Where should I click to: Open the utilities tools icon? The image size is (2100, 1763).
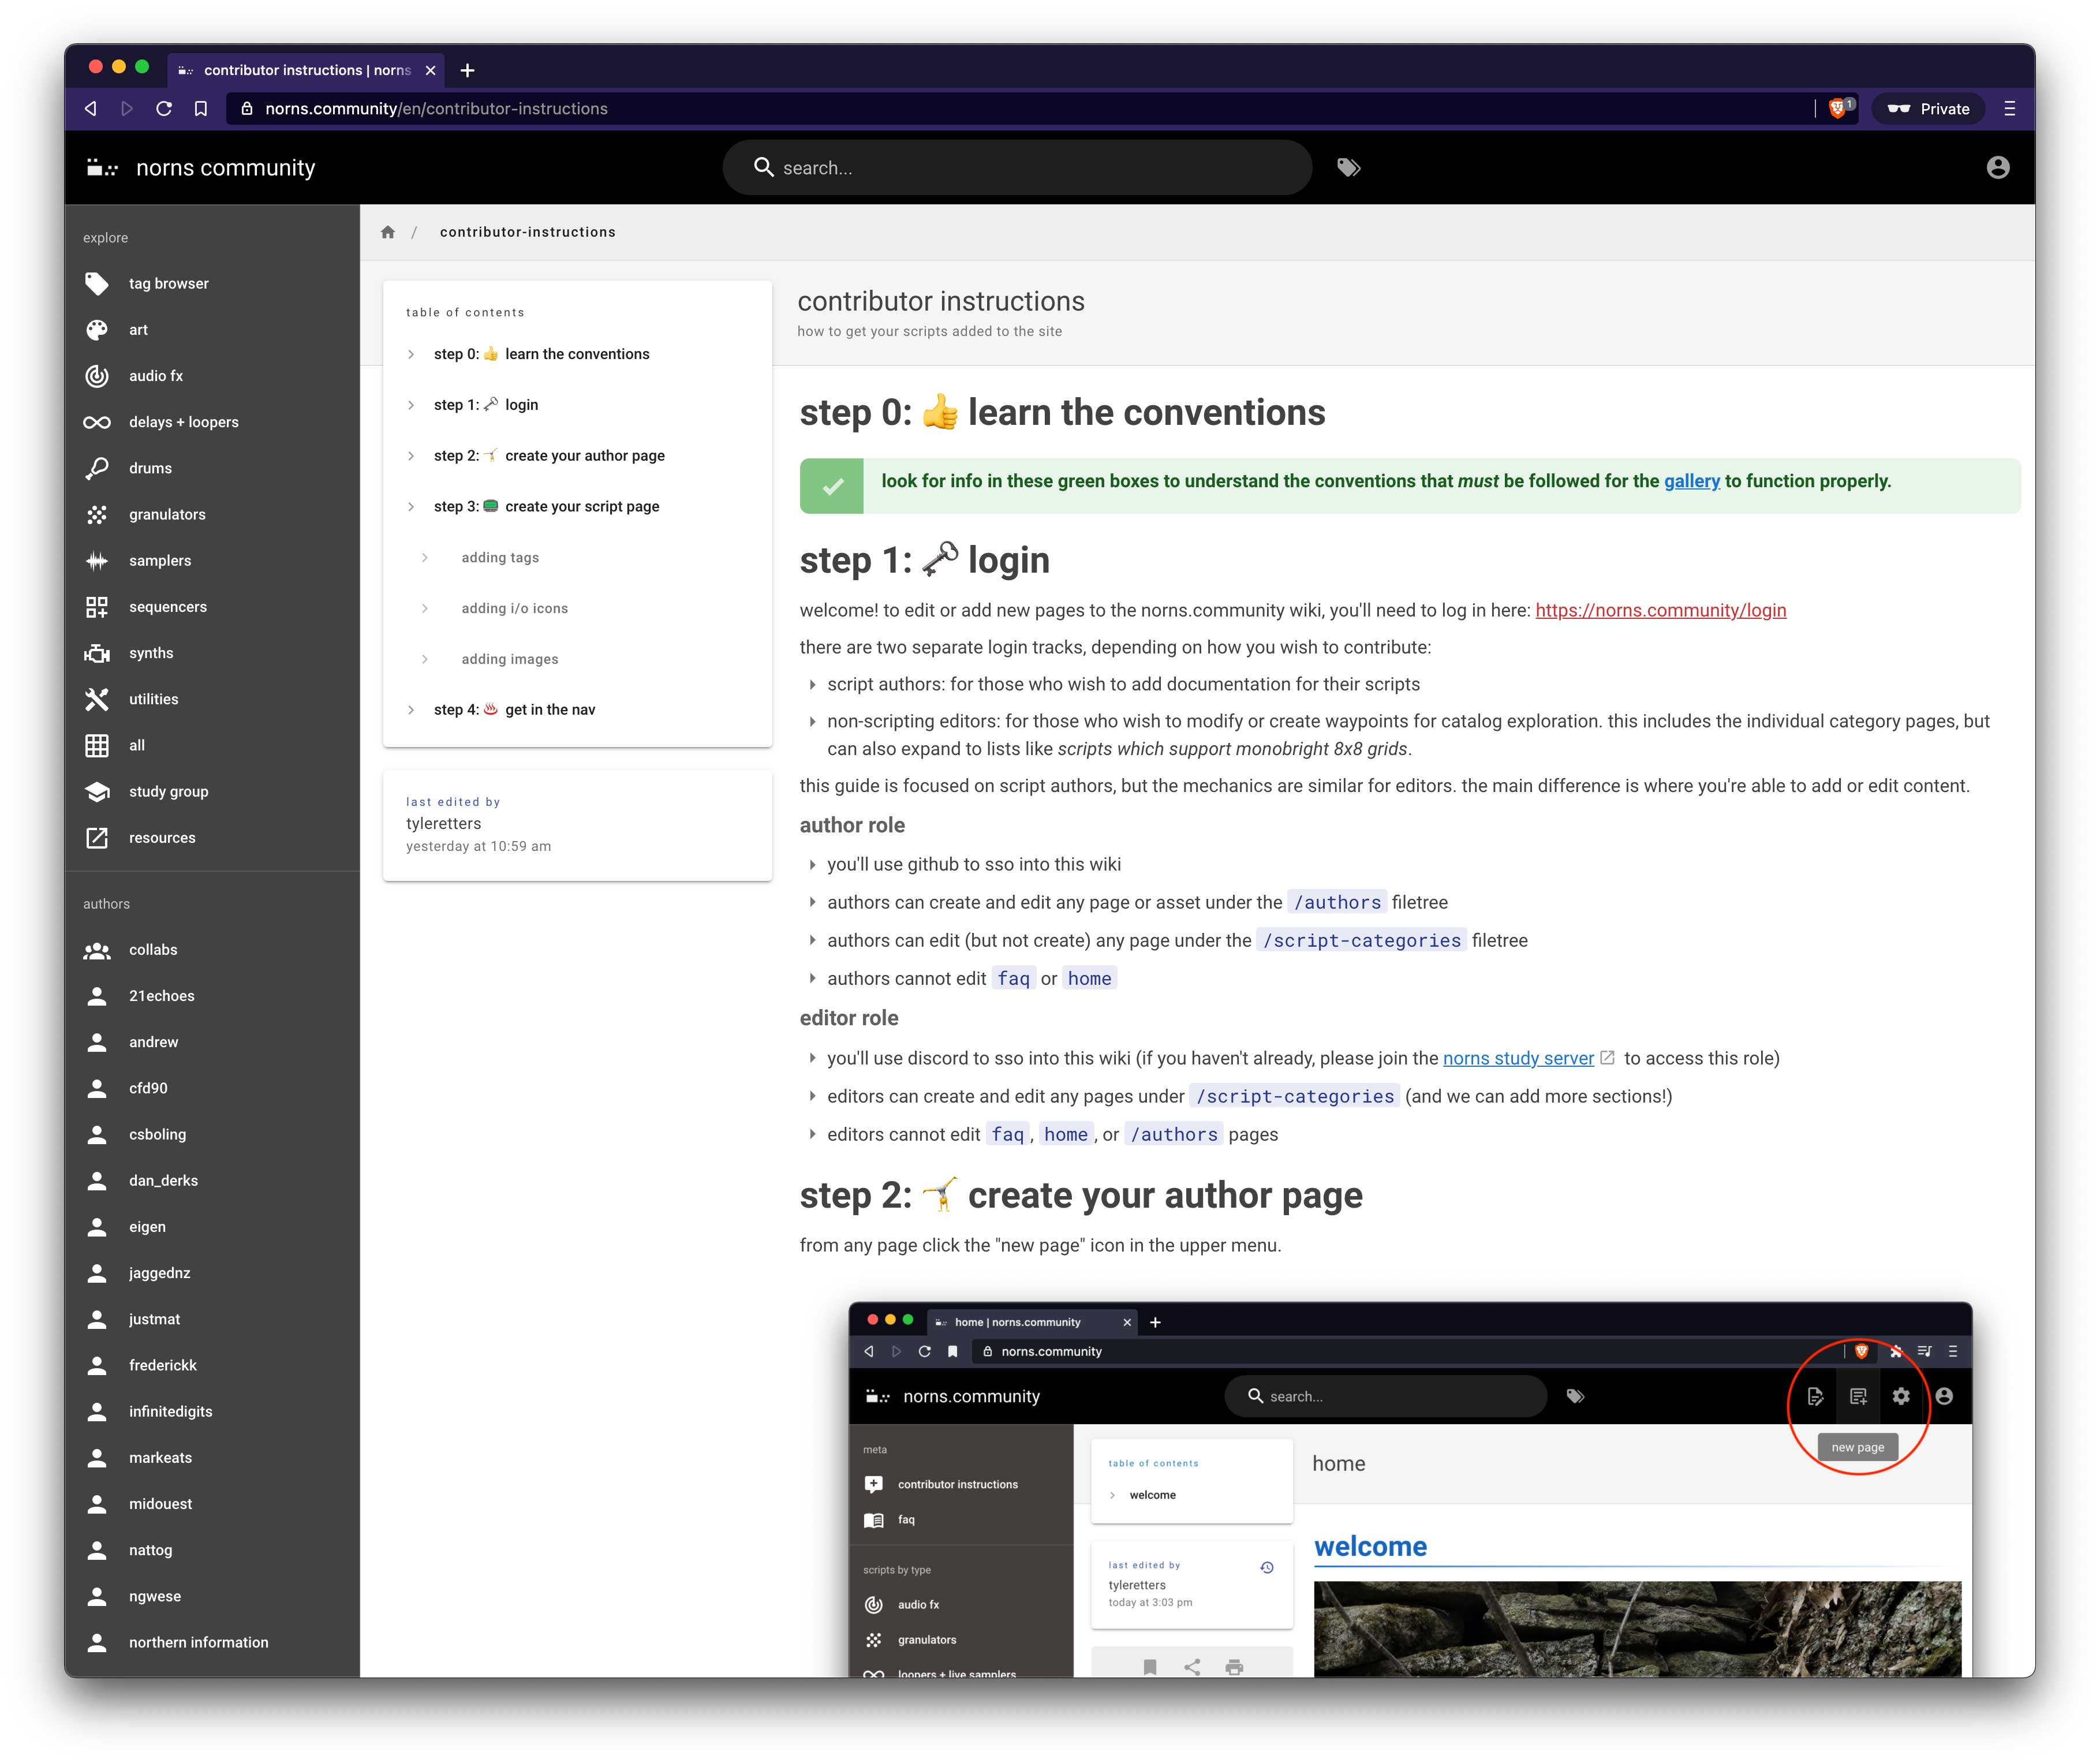pyautogui.click(x=97, y=699)
